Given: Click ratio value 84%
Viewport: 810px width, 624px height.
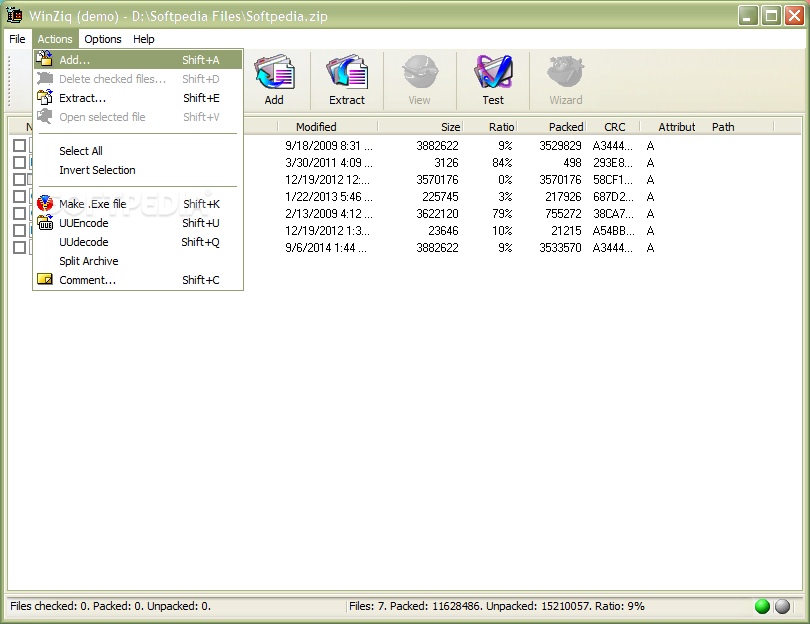Looking at the screenshot, I should (502, 163).
